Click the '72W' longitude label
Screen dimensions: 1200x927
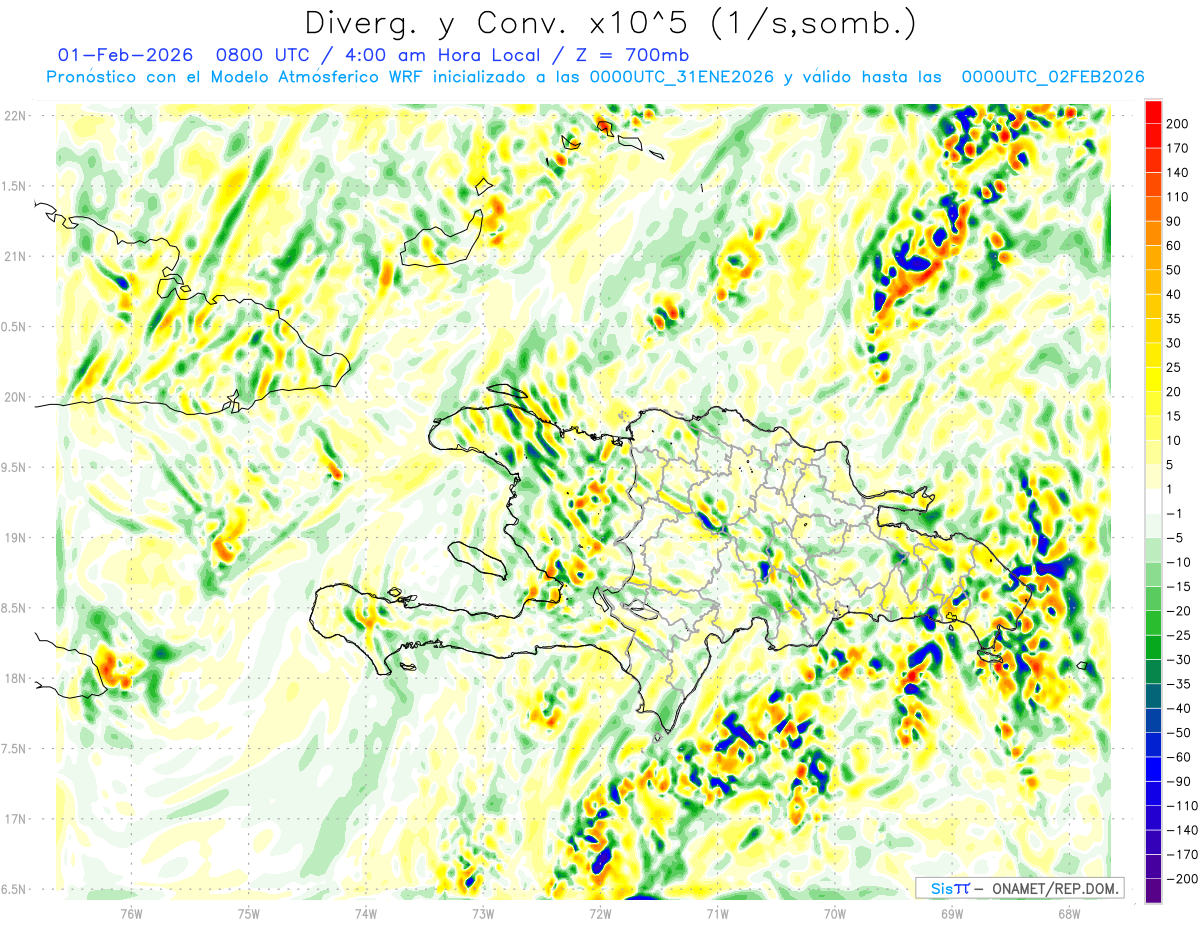click(x=600, y=913)
